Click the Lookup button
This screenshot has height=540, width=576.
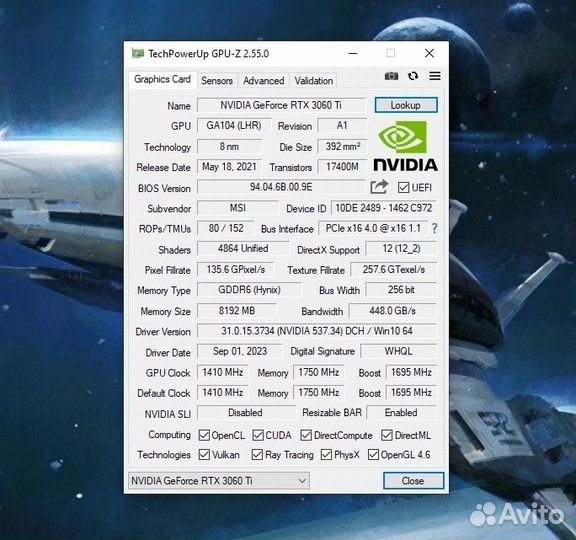pos(406,105)
